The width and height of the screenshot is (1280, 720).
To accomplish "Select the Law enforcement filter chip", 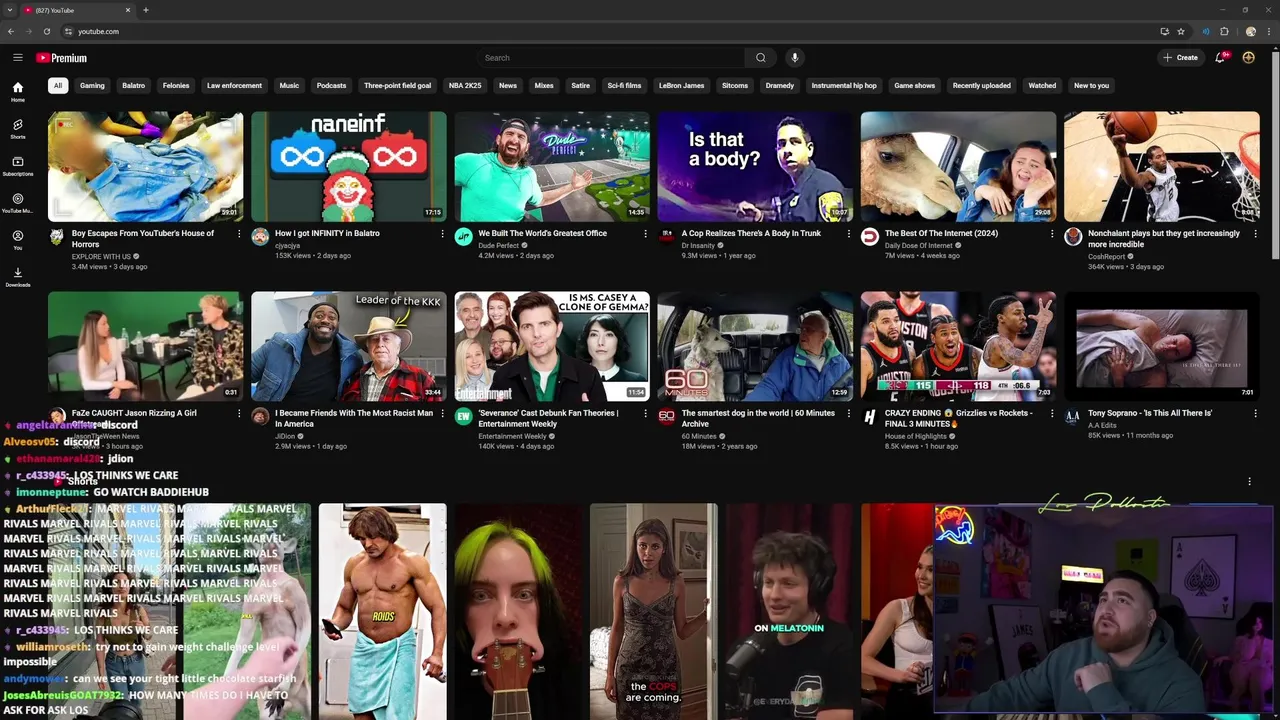I will [x=234, y=86].
